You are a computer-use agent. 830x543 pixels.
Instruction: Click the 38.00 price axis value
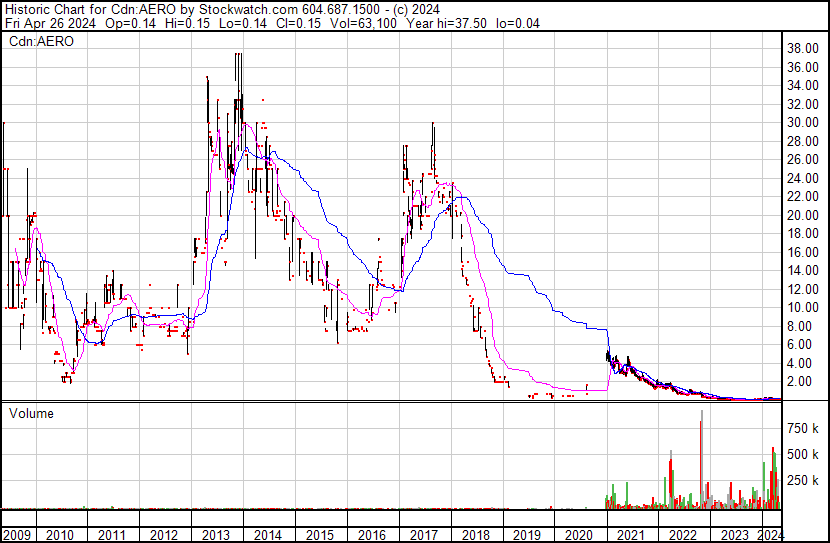[802, 49]
